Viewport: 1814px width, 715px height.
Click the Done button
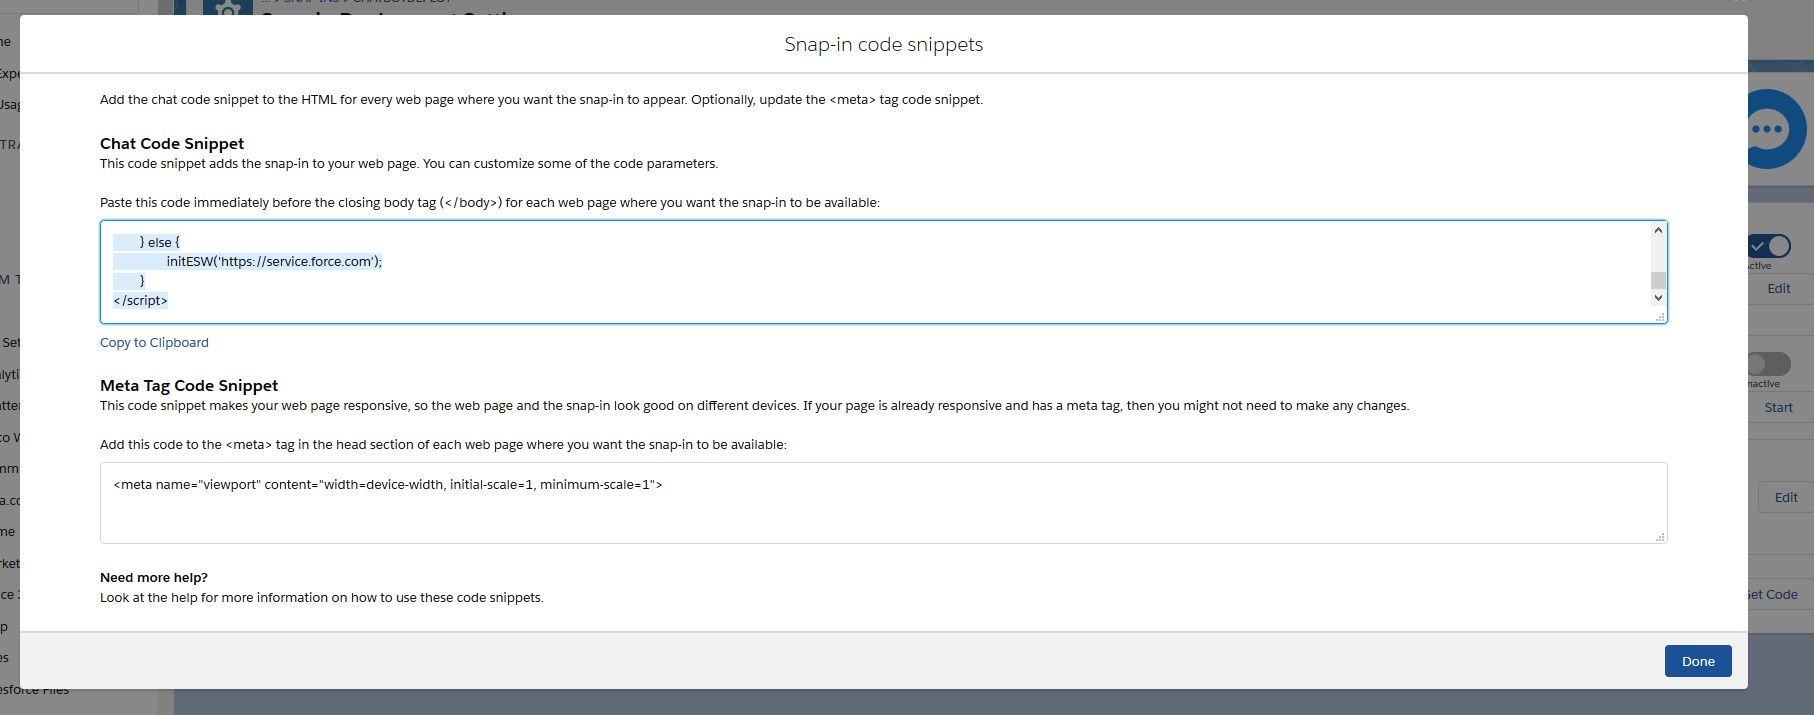click(x=1698, y=661)
